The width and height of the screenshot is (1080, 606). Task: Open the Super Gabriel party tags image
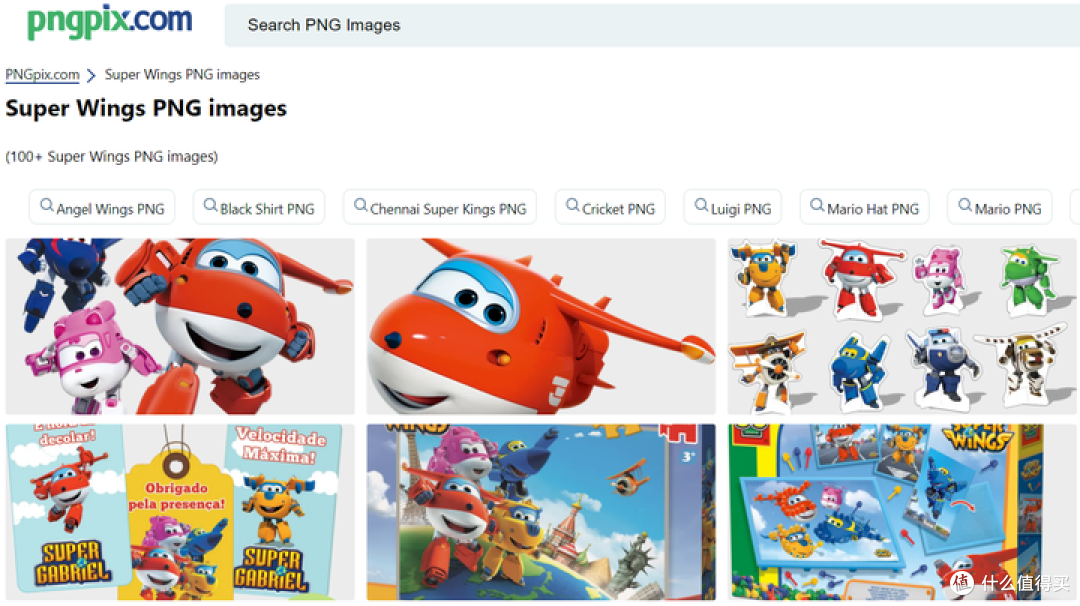pos(180,512)
